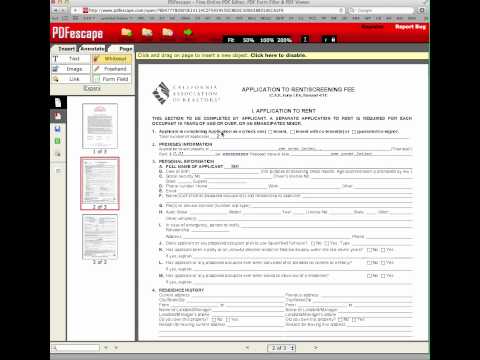
Task: Tick the No checkbox on question K row
Action: point(369,250)
